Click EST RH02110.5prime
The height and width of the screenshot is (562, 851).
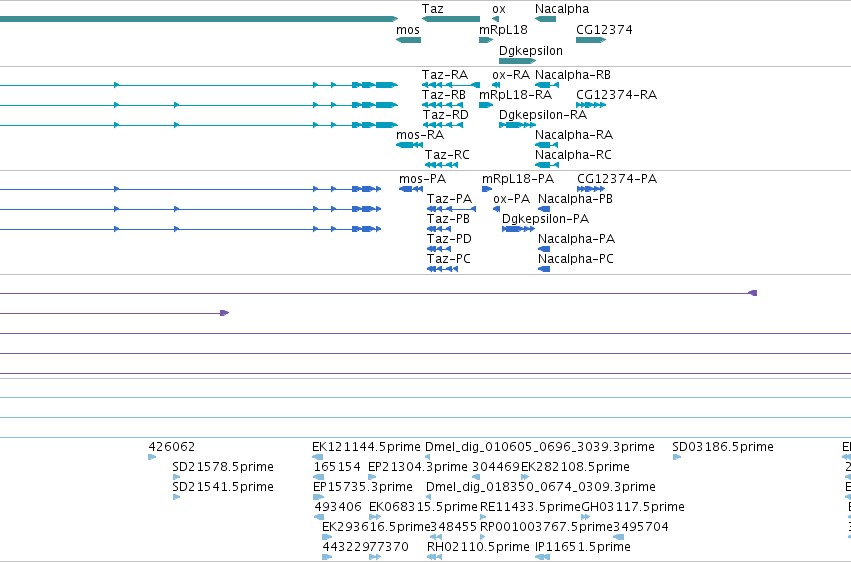point(478,547)
